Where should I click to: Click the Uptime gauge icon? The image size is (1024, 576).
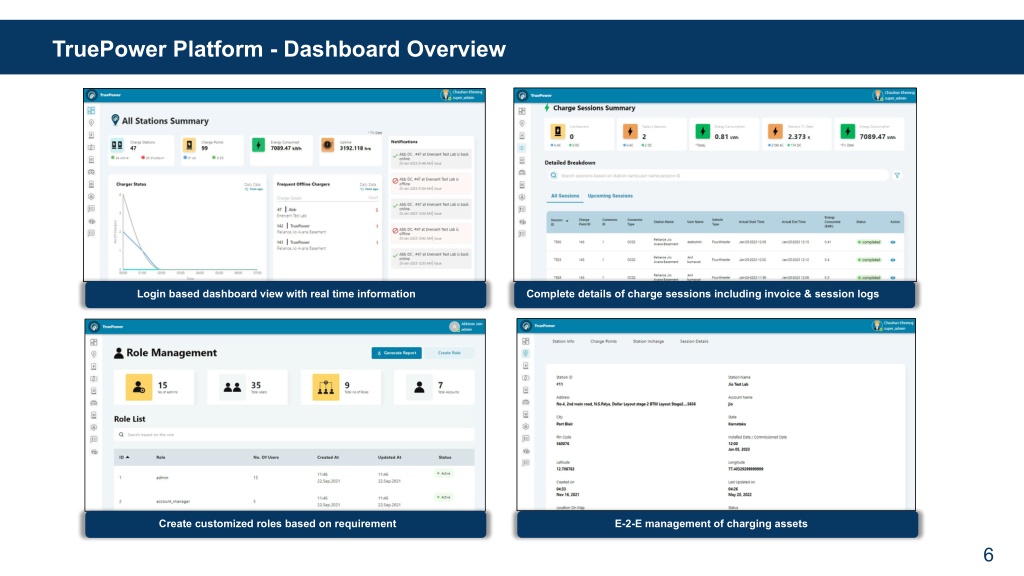[328, 145]
